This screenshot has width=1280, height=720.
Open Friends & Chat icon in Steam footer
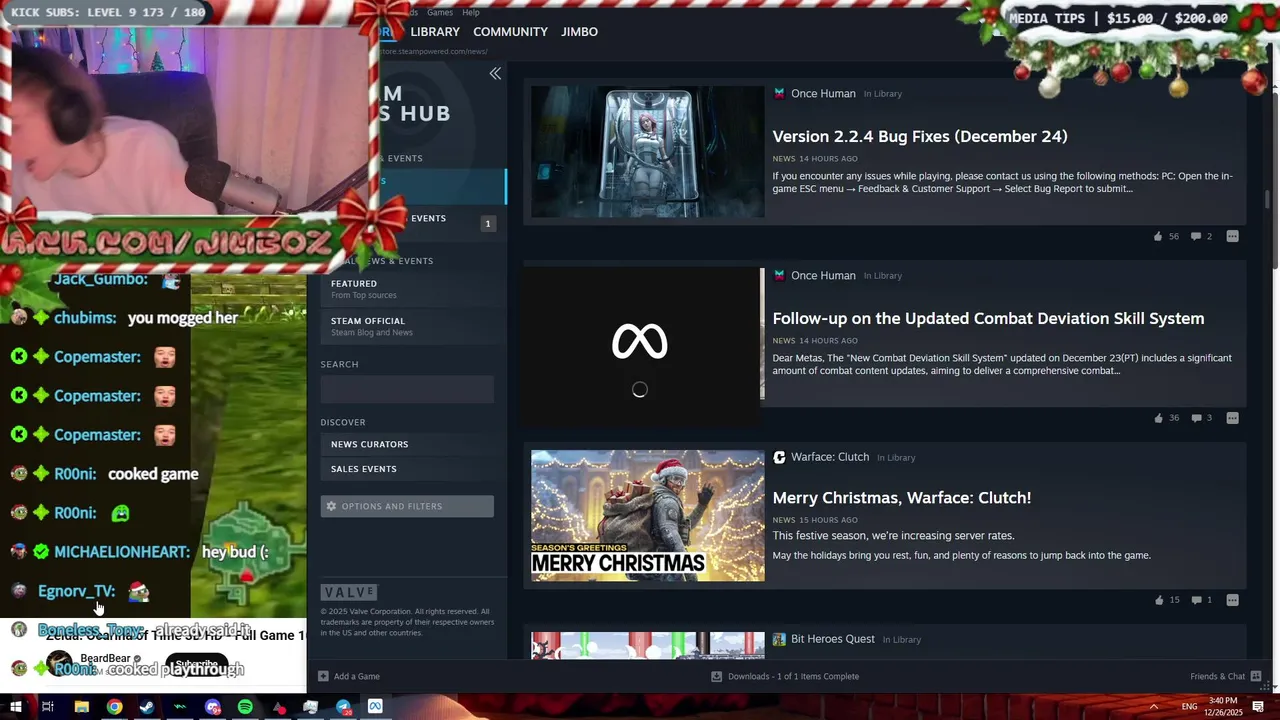pos(1256,677)
